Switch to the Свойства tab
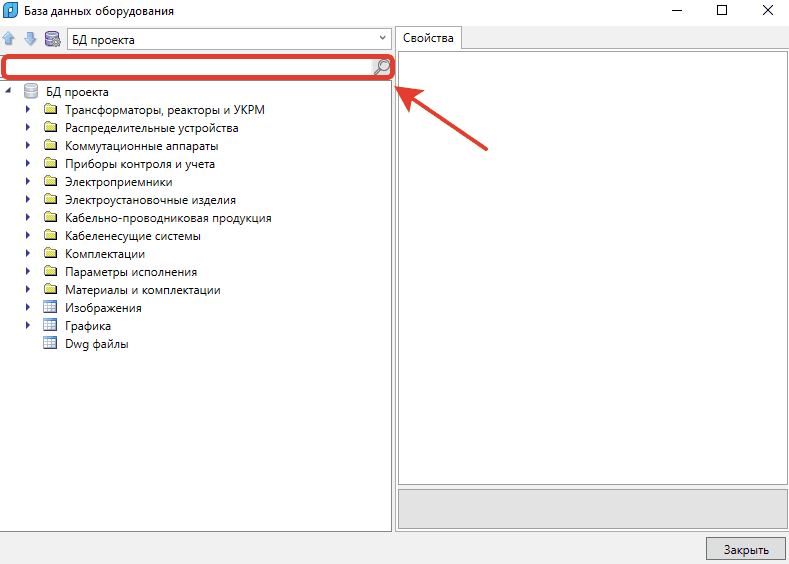Screen dimensions: 789x564 click(428, 38)
